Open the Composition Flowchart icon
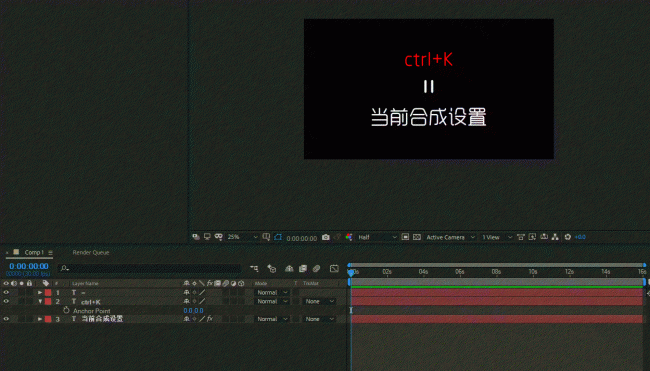Screen dimensions: 650x371 [555, 237]
